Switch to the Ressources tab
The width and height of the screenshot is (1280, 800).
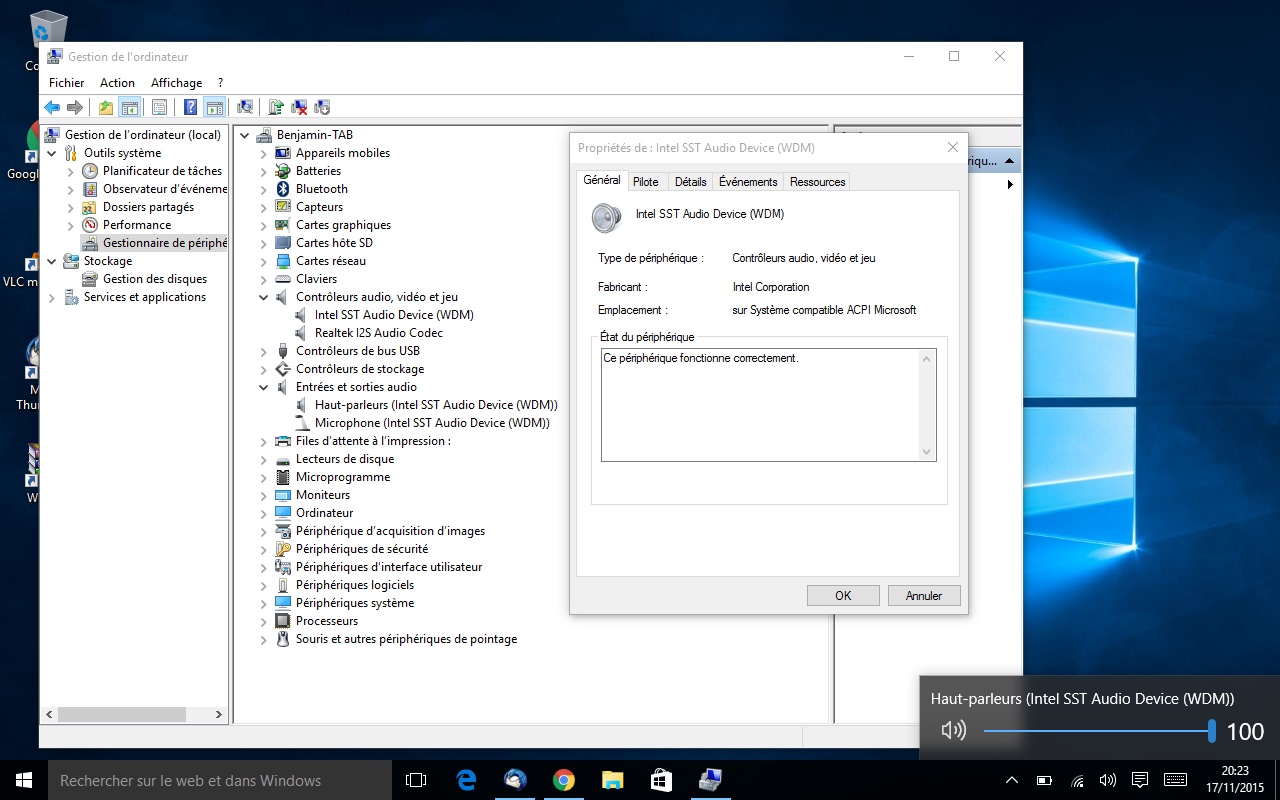pyautogui.click(x=817, y=181)
